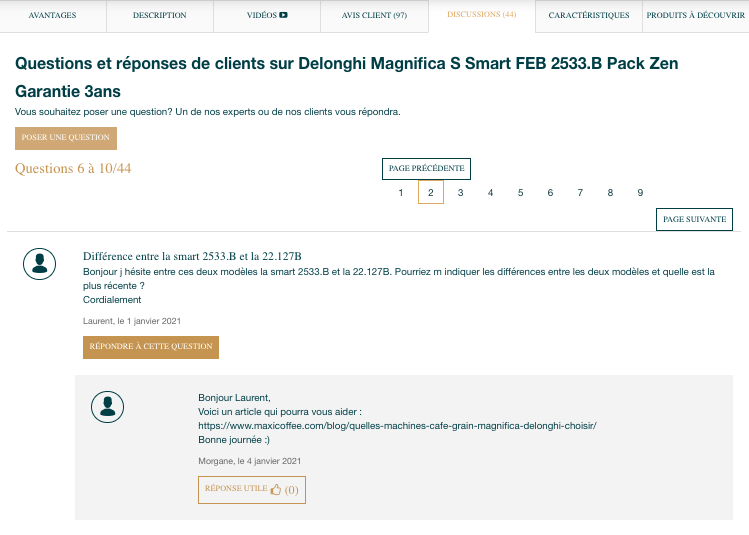Jump to page 5 of questions
749x535 pixels.
click(520, 193)
